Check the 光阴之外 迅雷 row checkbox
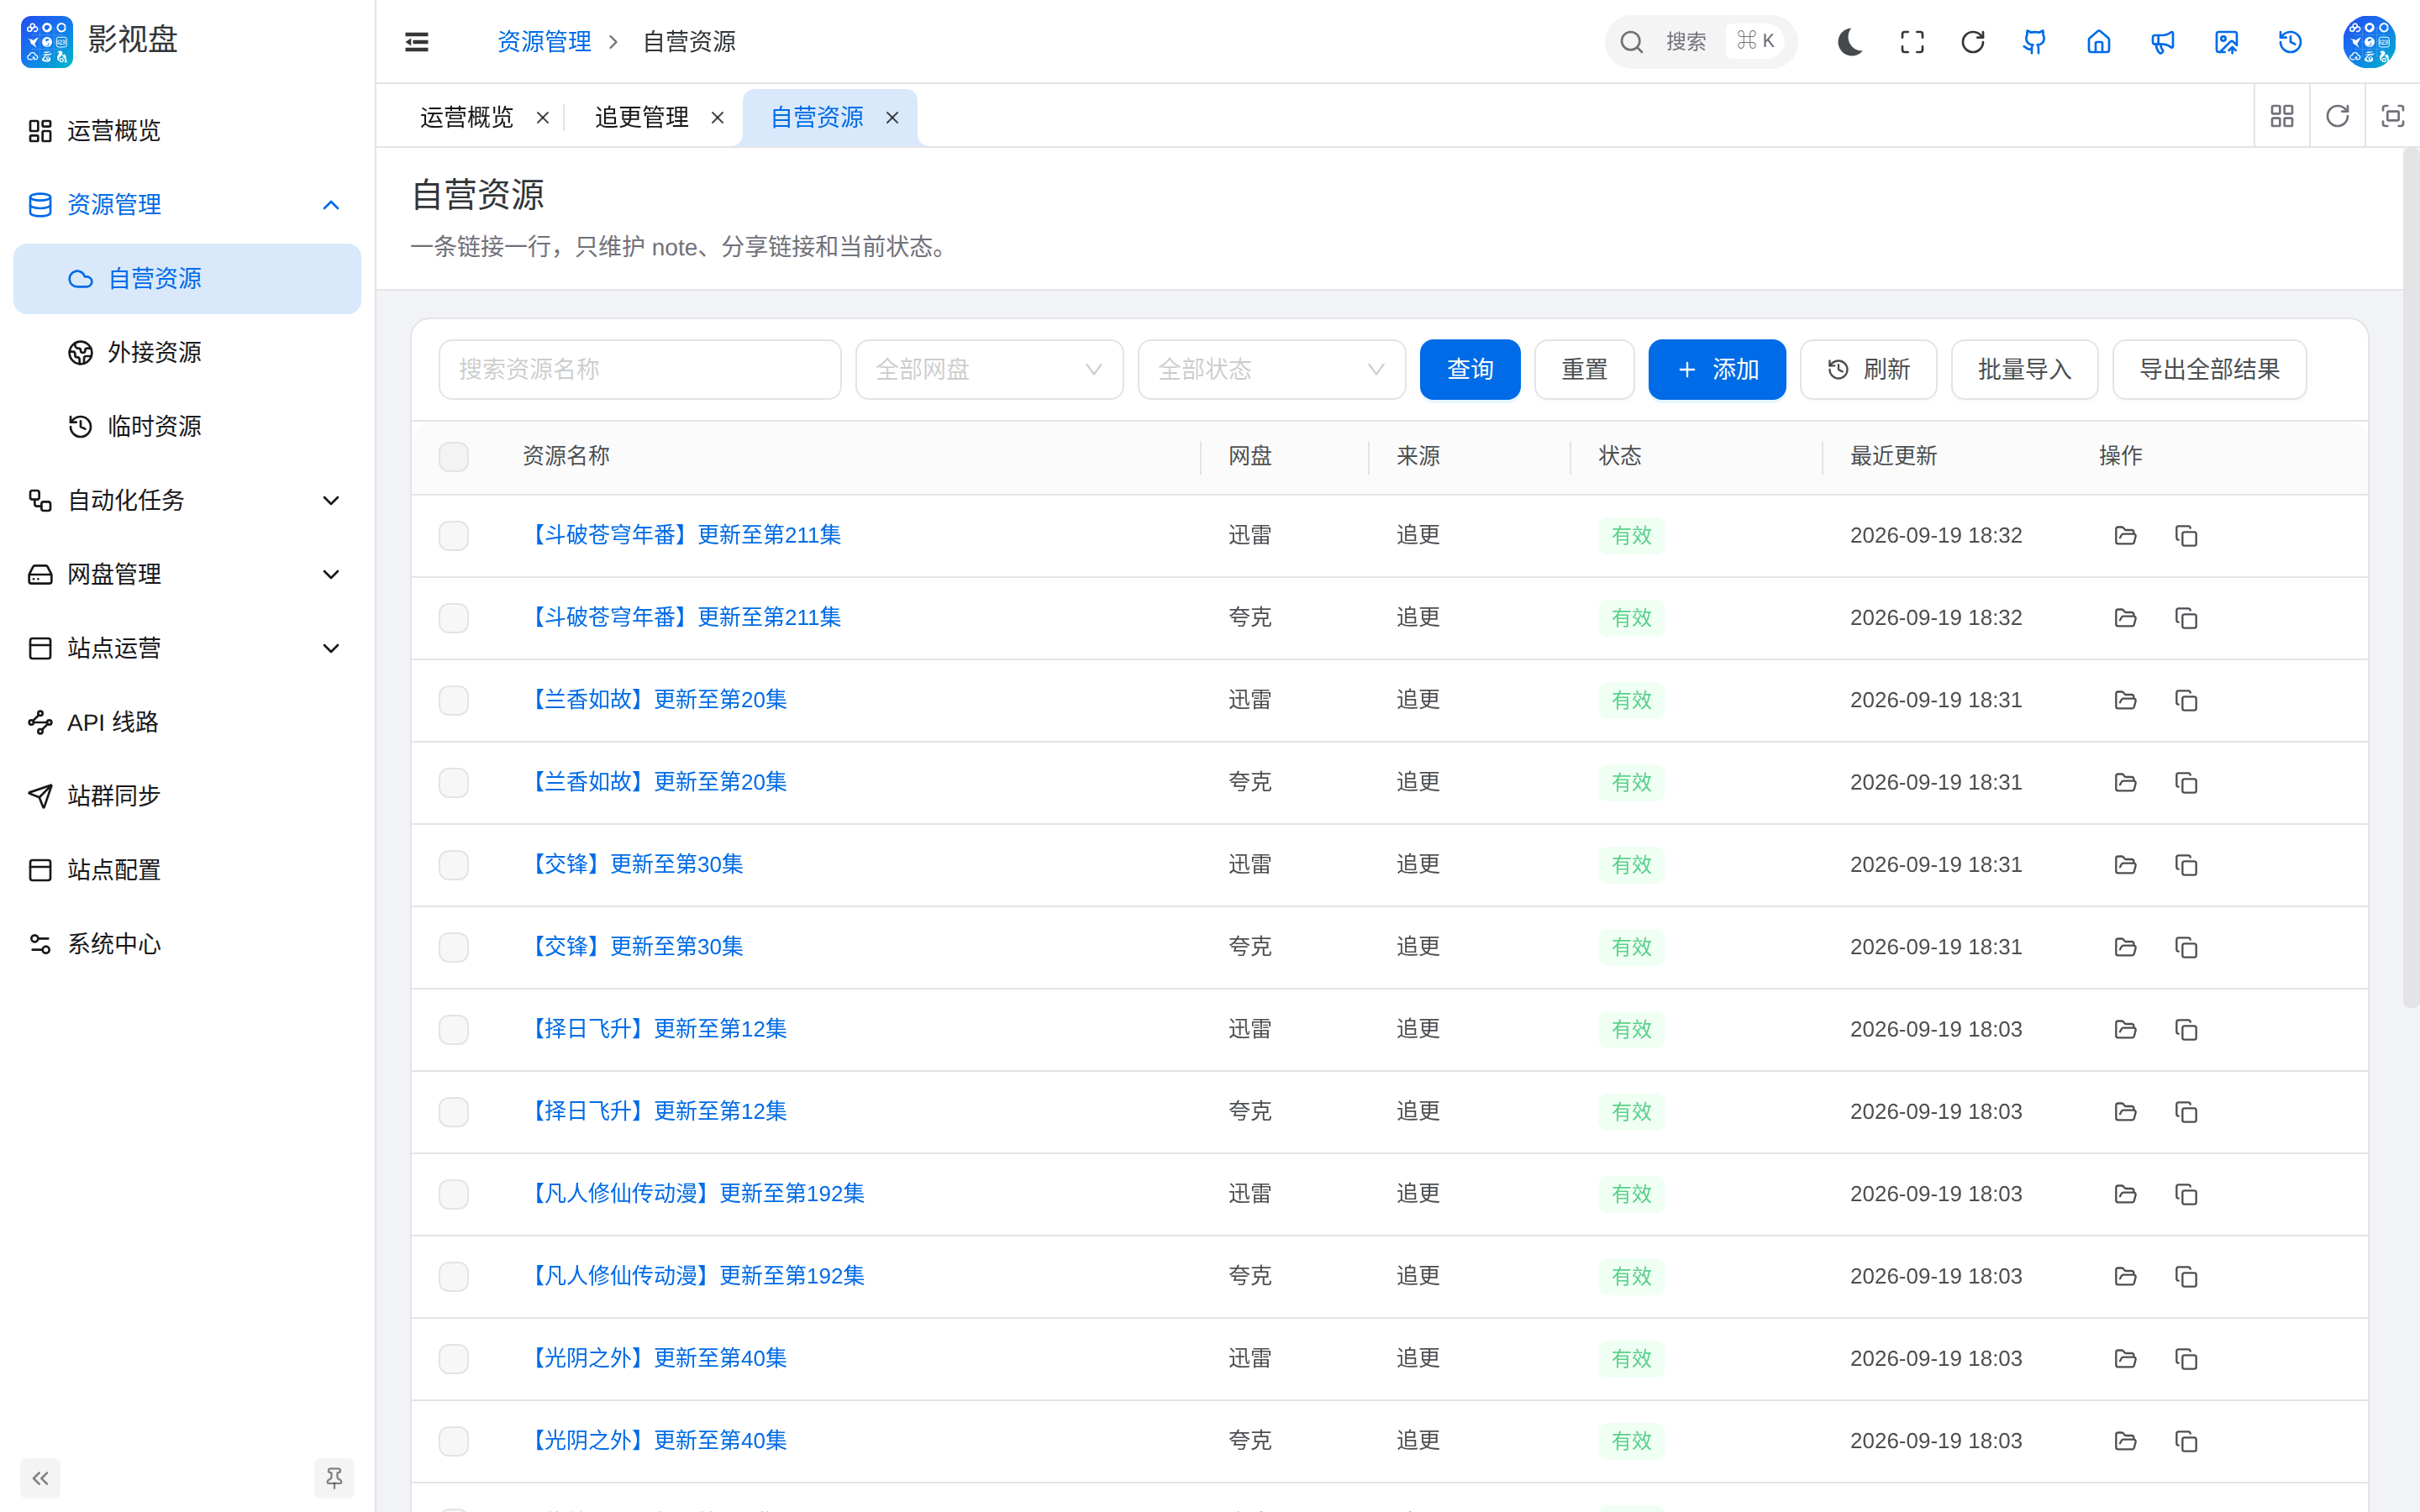Screen dimensions: 2420x1512 point(454,1359)
